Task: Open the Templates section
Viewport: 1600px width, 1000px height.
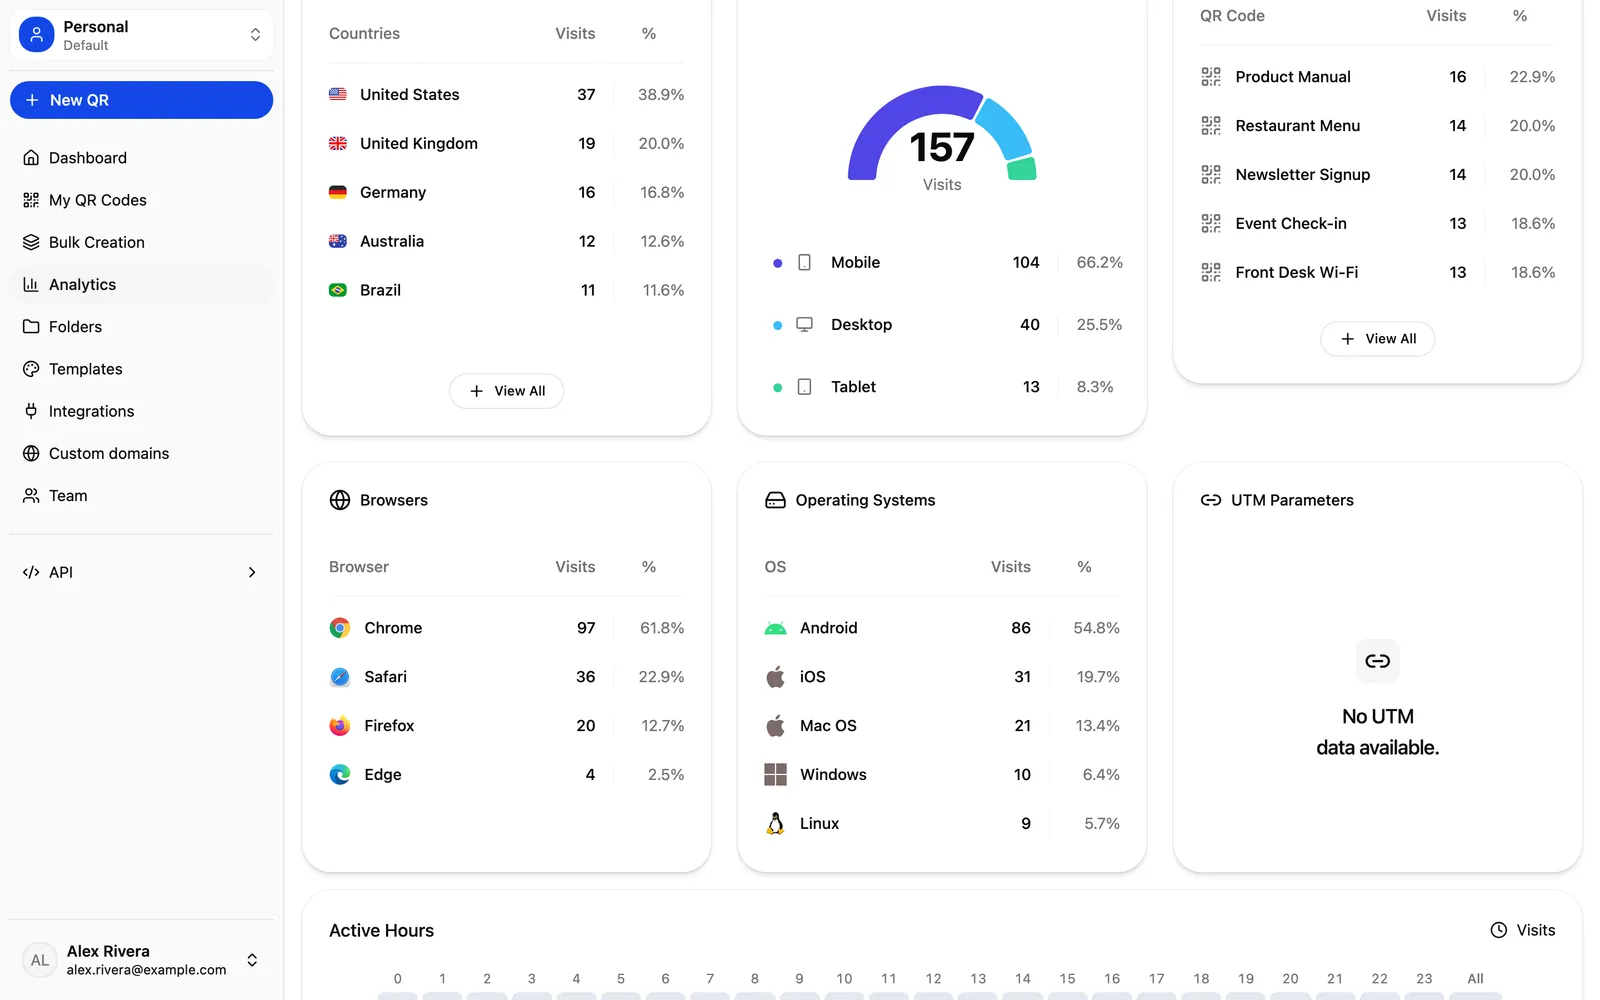Action: click(x=141, y=369)
